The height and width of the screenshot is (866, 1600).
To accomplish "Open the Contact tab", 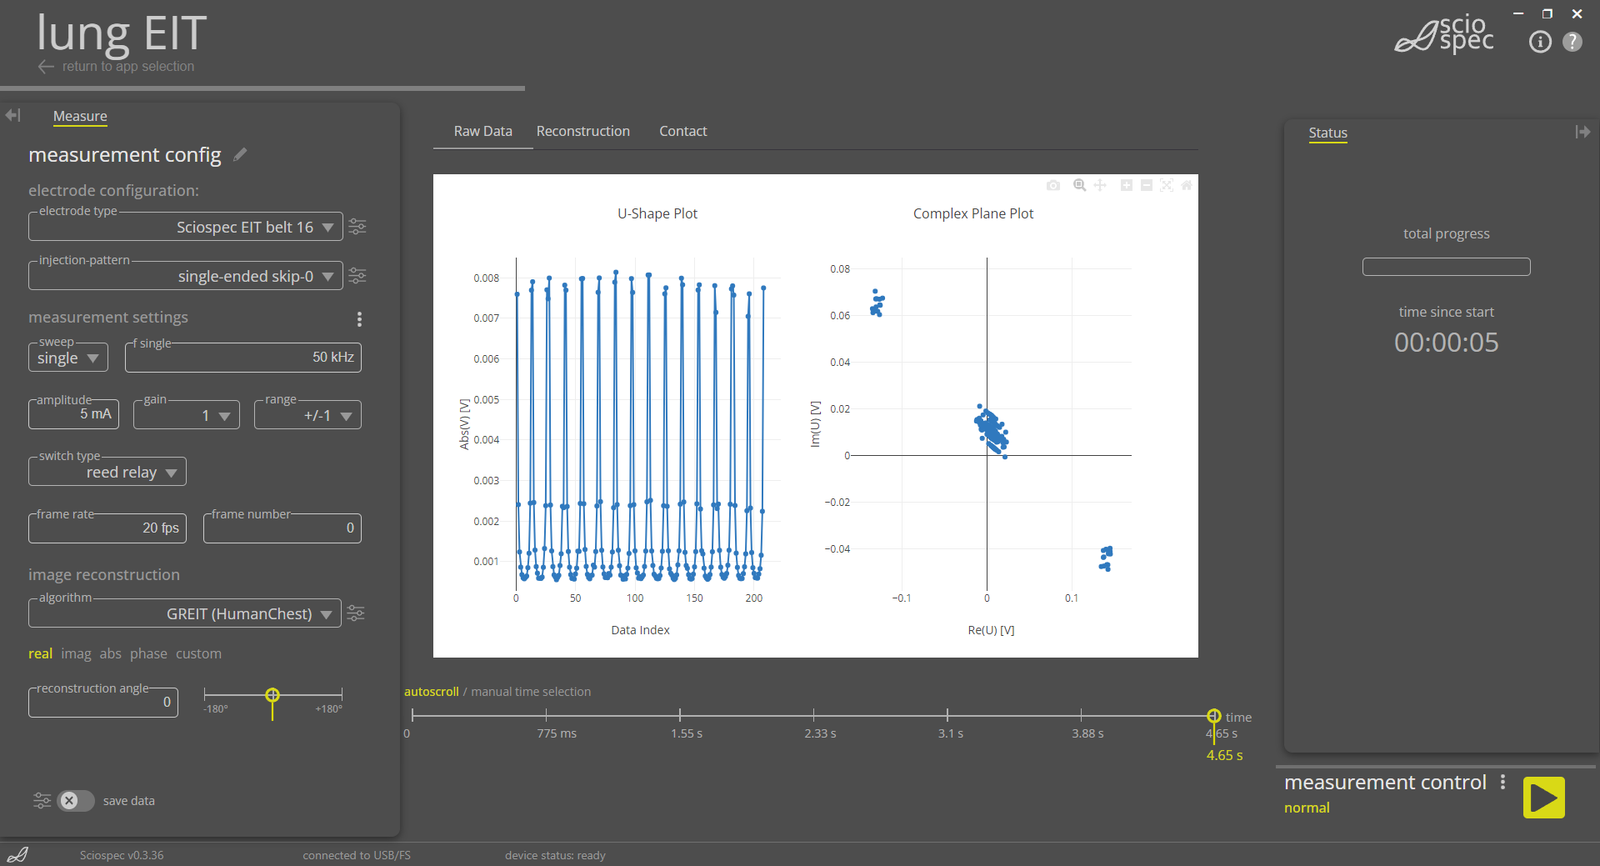I will point(683,131).
